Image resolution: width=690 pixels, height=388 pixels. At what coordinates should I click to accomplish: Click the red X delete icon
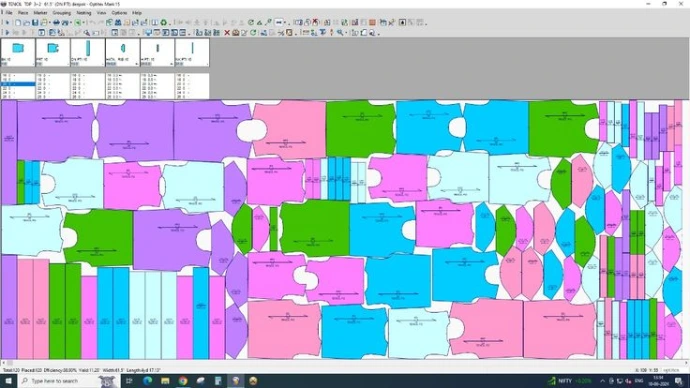(227, 33)
